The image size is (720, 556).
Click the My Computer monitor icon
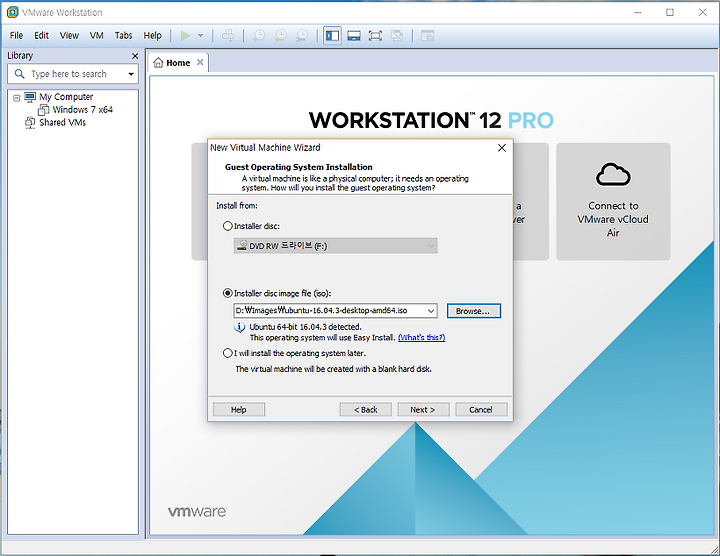(30, 97)
